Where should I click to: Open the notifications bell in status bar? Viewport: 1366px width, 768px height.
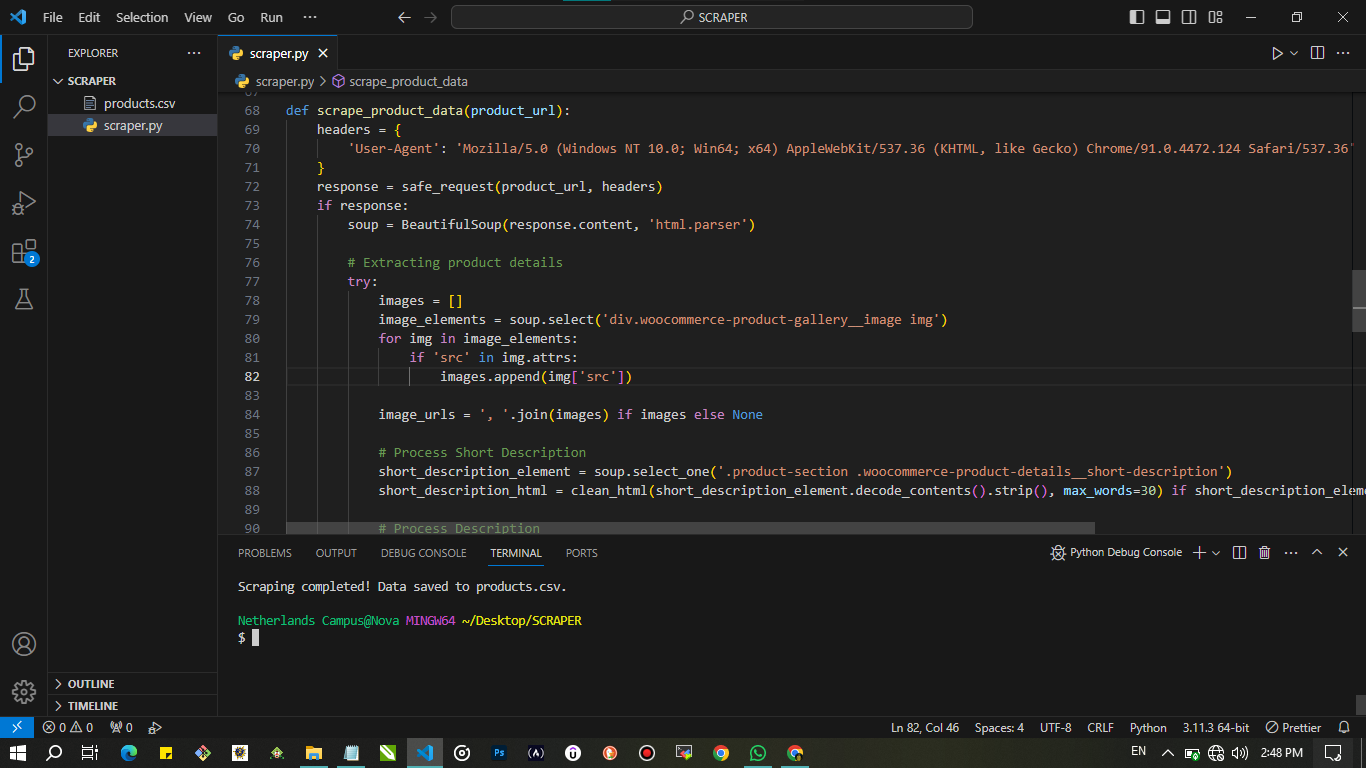coord(1345,727)
